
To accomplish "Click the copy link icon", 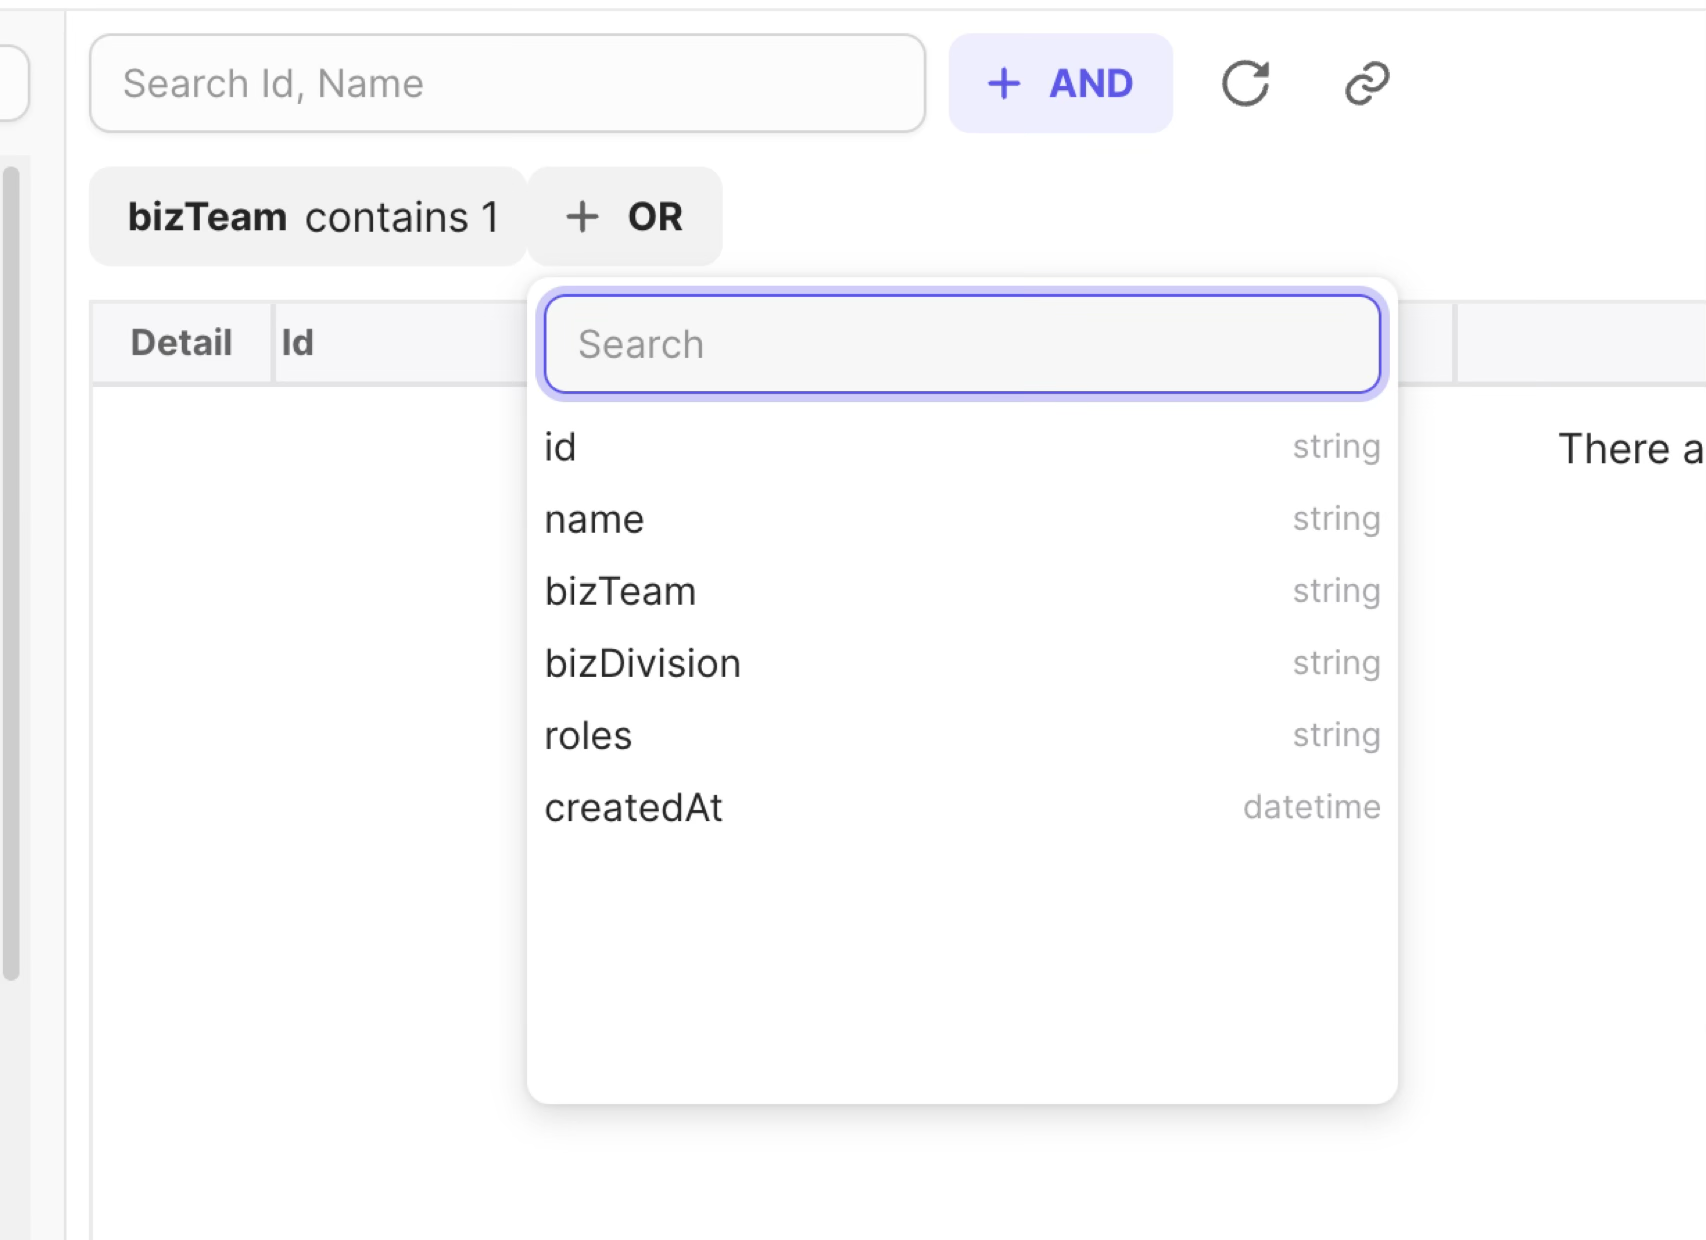I will (x=1367, y=83).
